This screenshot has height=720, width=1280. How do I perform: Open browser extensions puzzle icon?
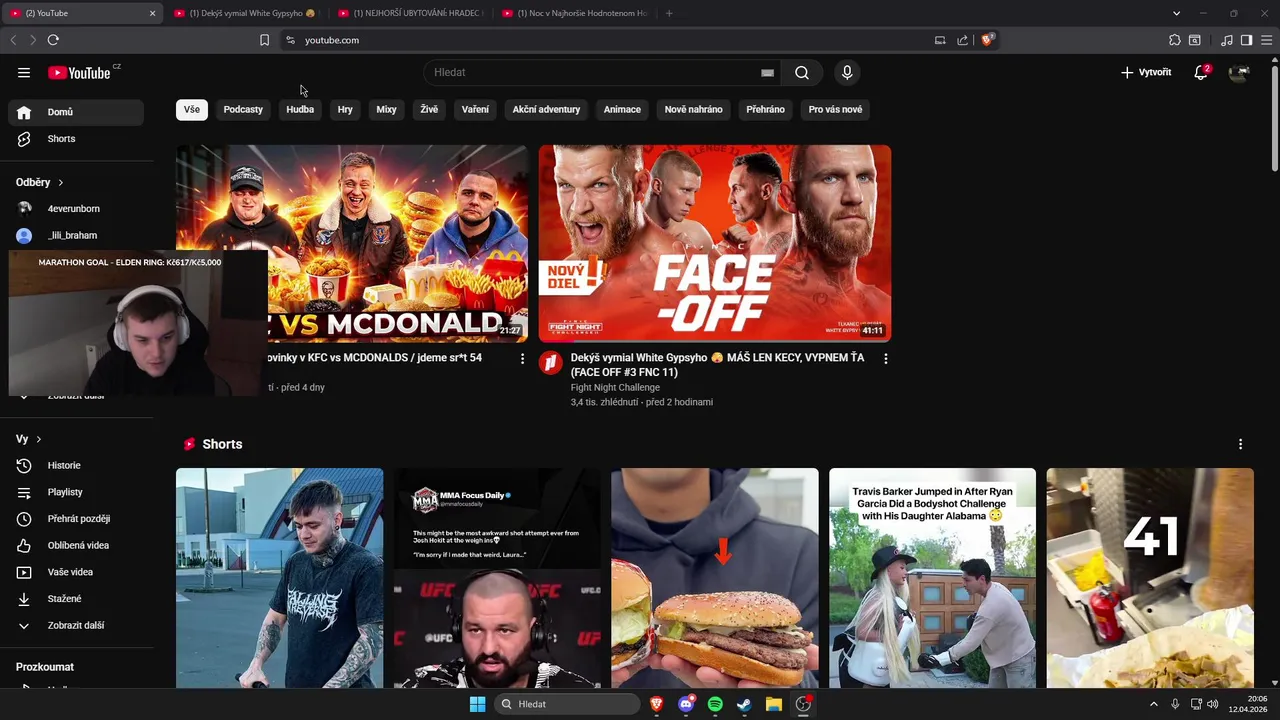[x=1175, y=40]
